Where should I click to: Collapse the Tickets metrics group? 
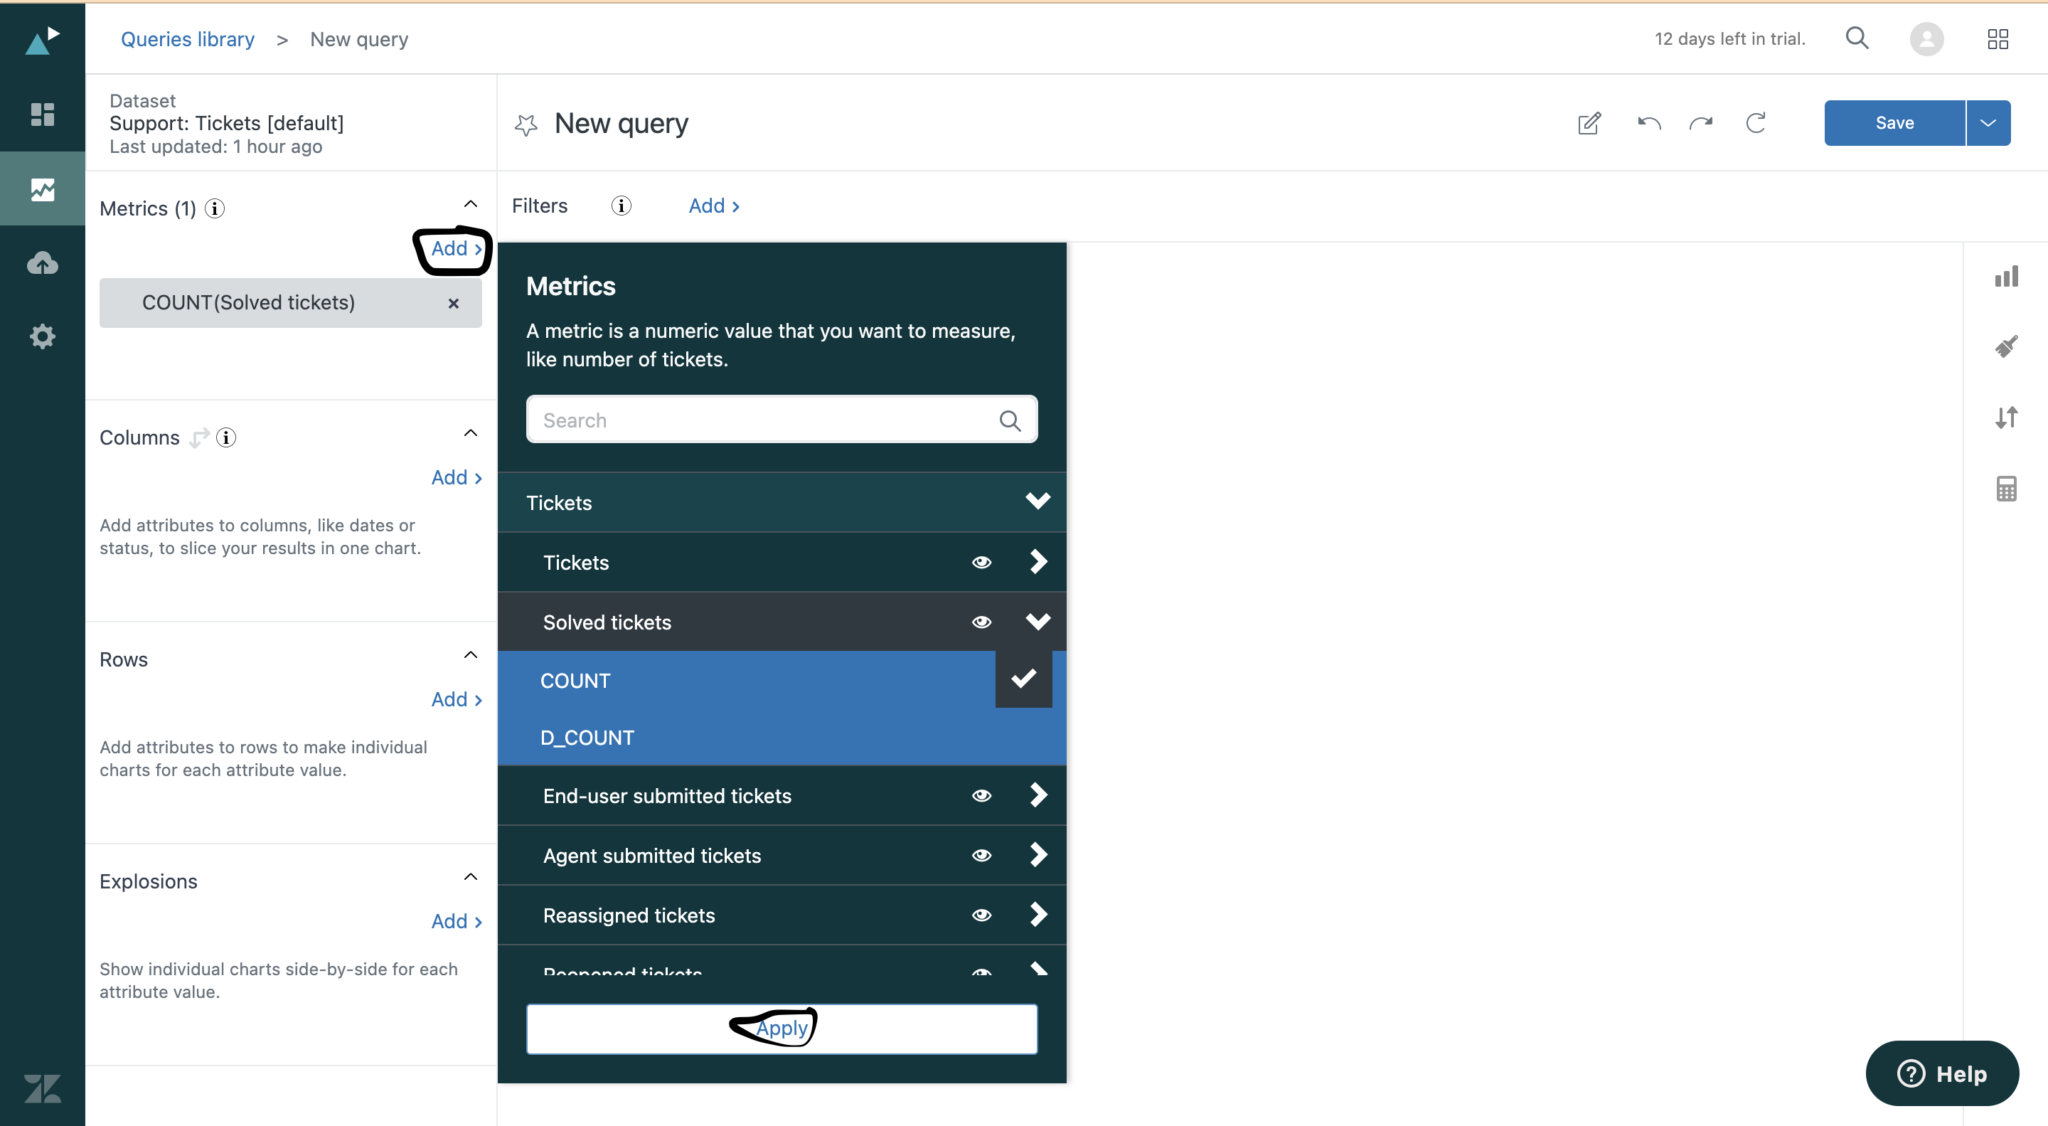coord(1037,502)
